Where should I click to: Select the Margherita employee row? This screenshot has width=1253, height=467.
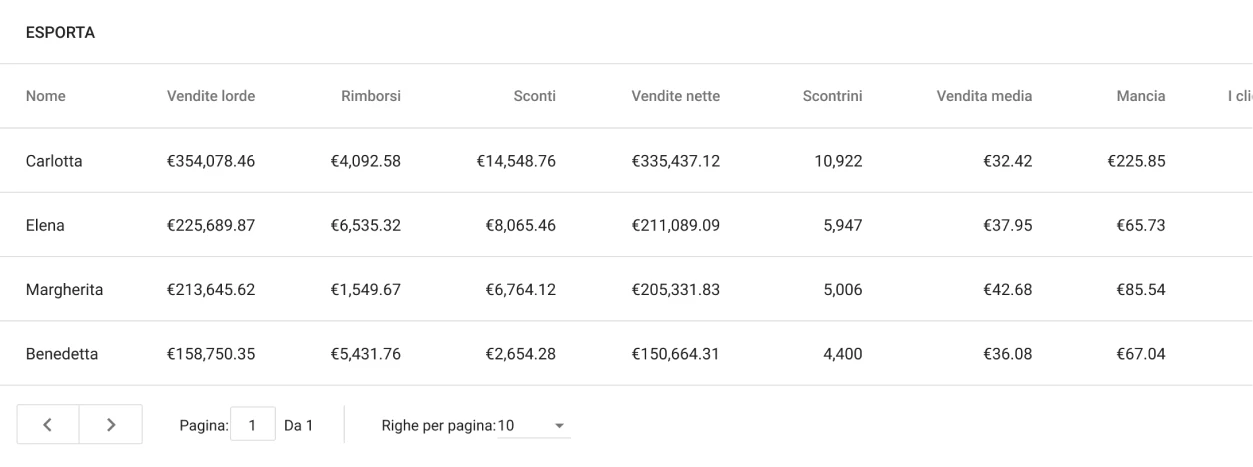click(64, 289)
